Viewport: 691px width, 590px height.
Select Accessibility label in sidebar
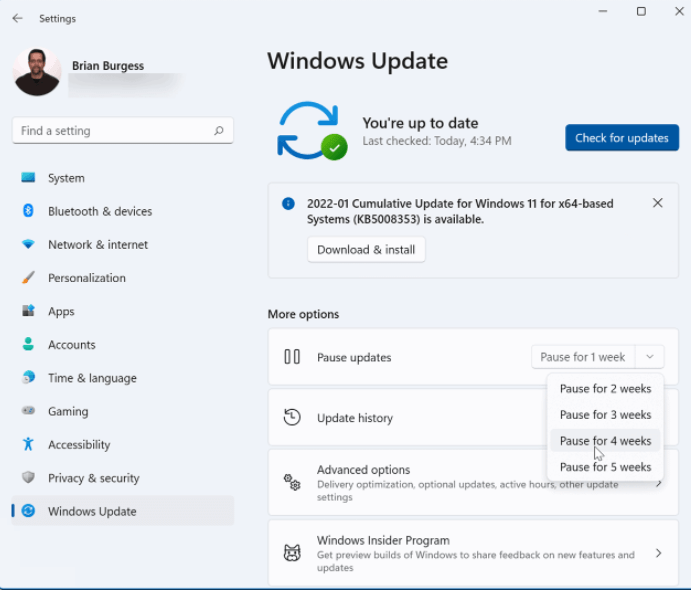coord(79,445)
